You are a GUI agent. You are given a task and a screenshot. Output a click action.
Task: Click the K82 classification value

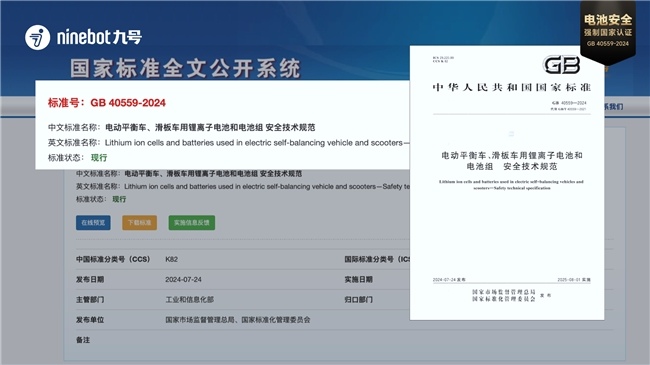[171, 259]
